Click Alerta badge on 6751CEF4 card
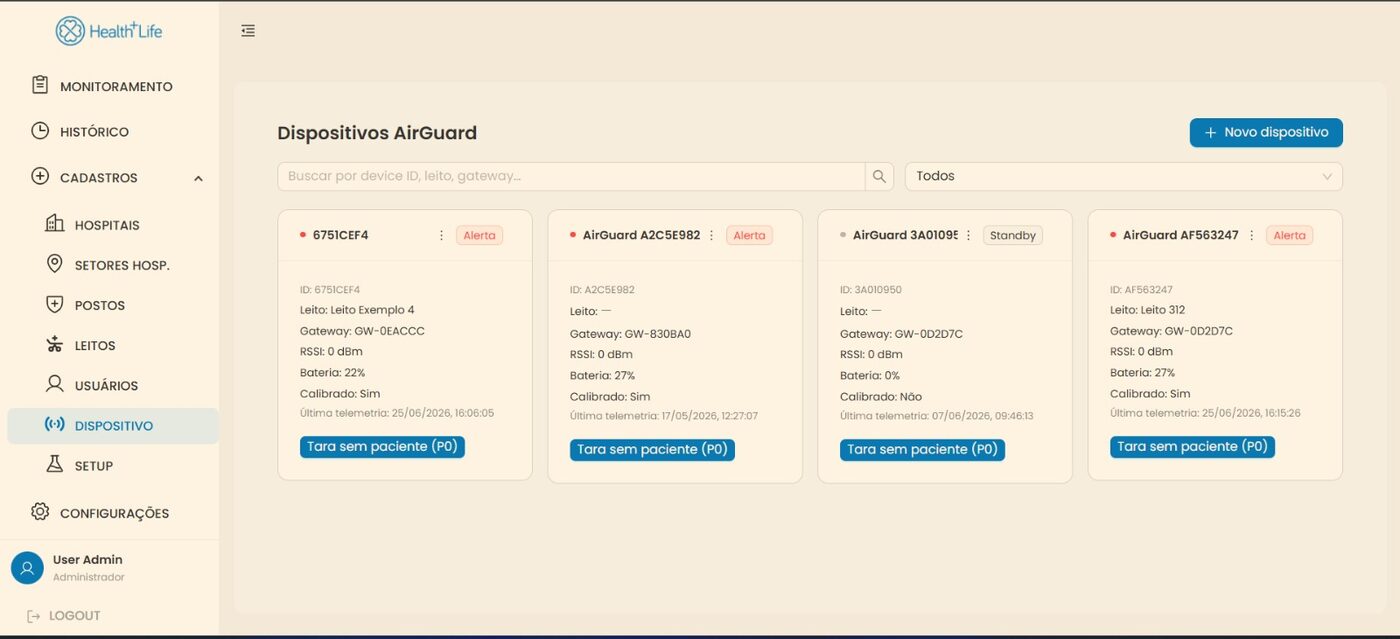Screen dimensions: 1400x639 pos(479,235)
